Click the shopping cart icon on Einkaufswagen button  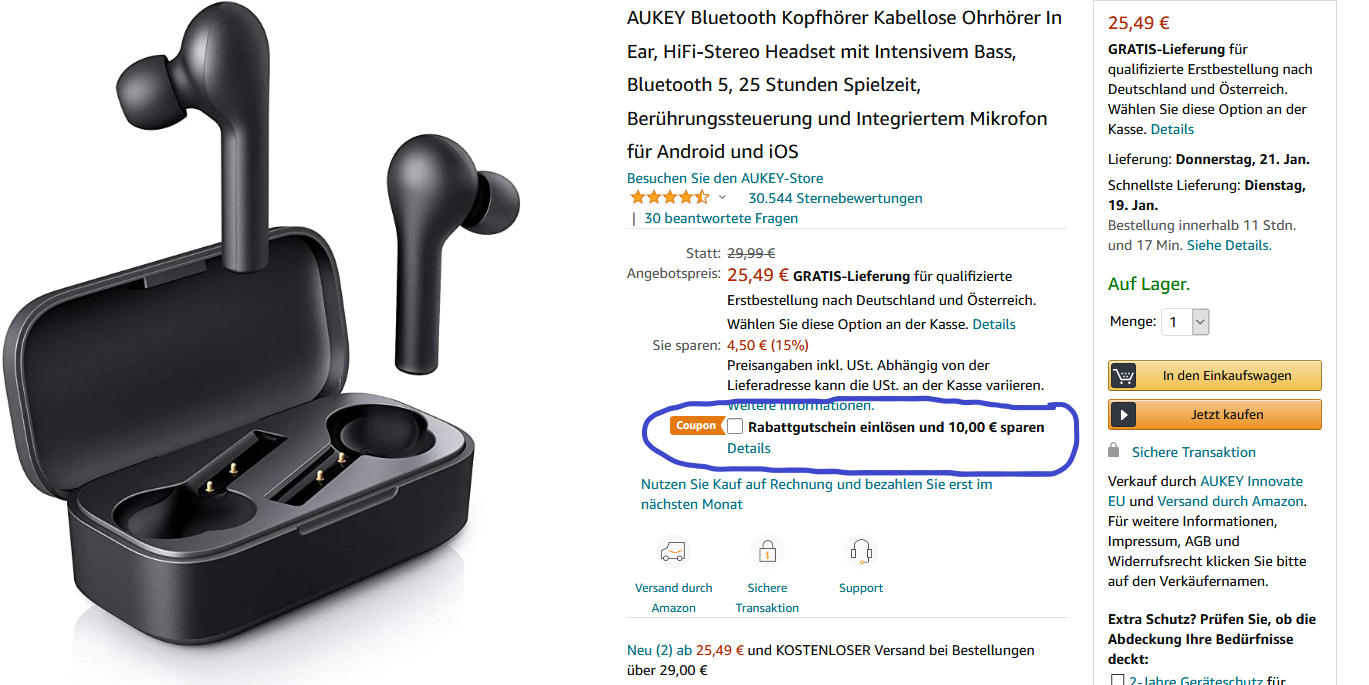1123,376
